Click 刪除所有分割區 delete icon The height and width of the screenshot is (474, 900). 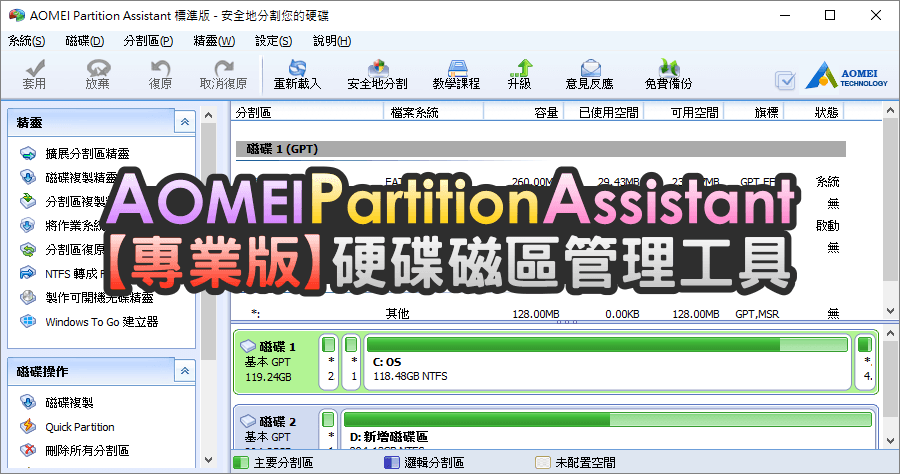[x=28, y=450]
